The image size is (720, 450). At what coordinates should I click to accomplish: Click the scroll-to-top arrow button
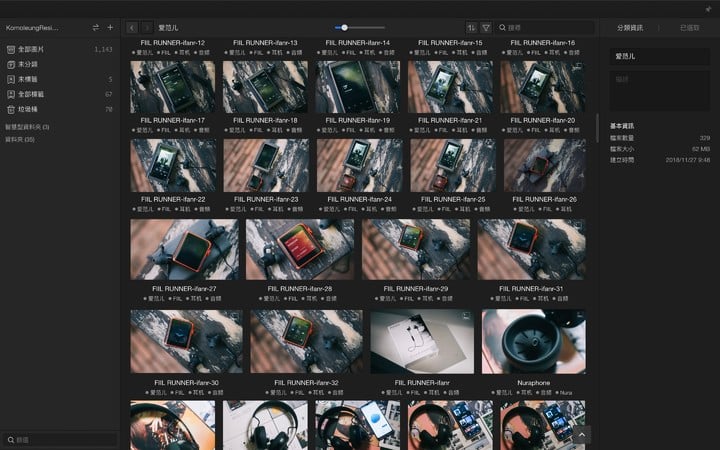pyautogui.click(x=582, y=434)
